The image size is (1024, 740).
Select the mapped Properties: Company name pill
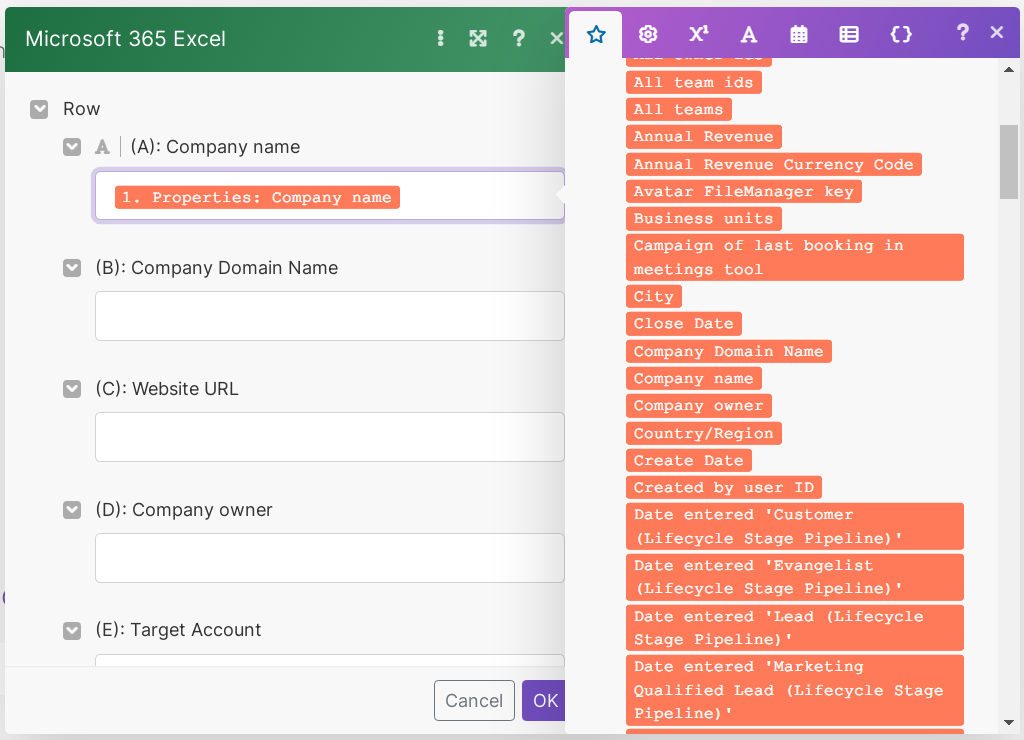pos(257,197)
